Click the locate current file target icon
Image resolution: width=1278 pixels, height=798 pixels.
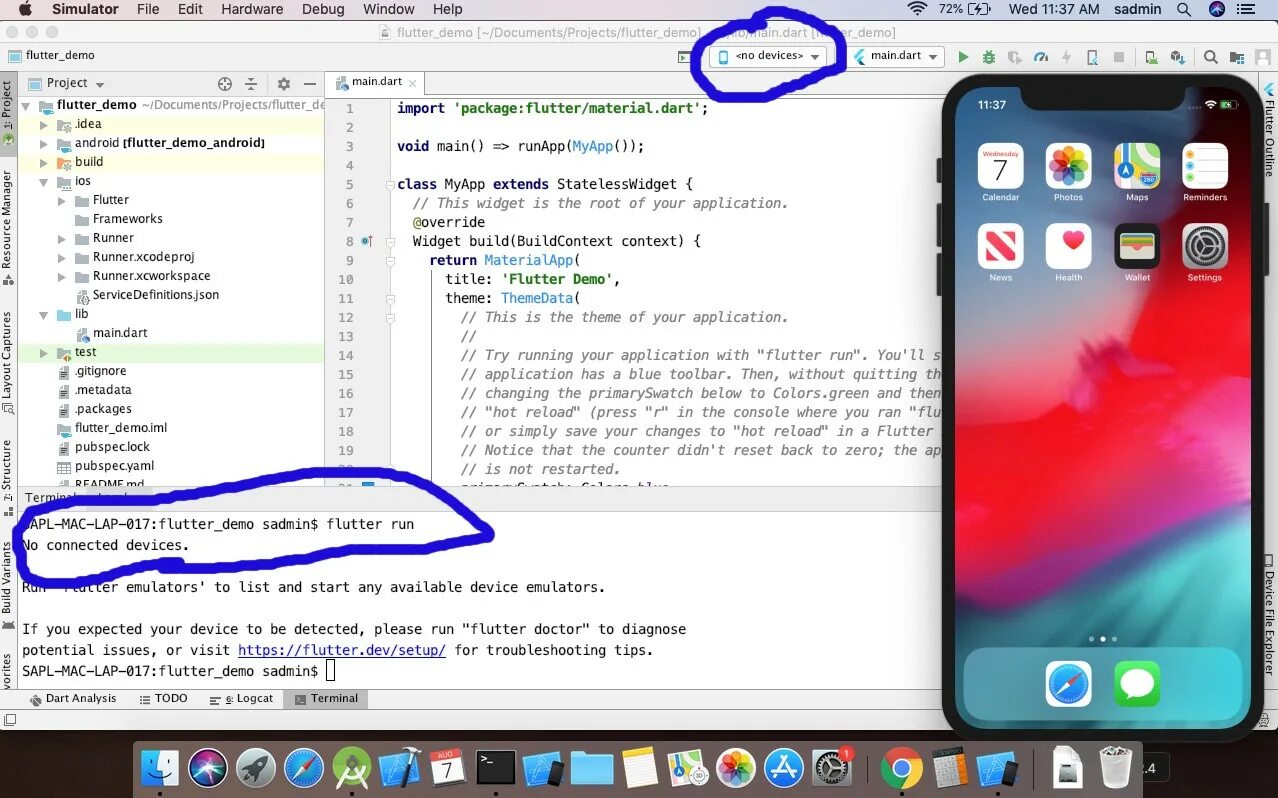click(225, 84)
